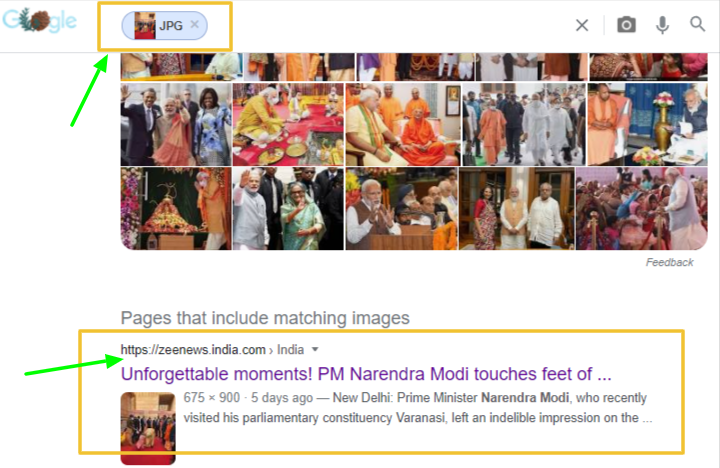Click the JPG chip thumbnail image

click(x=145, y=26)
